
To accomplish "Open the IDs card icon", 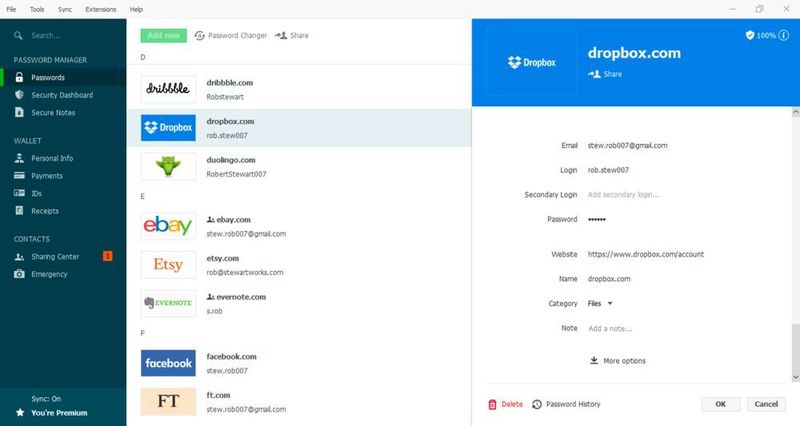I will coord(19,193).
